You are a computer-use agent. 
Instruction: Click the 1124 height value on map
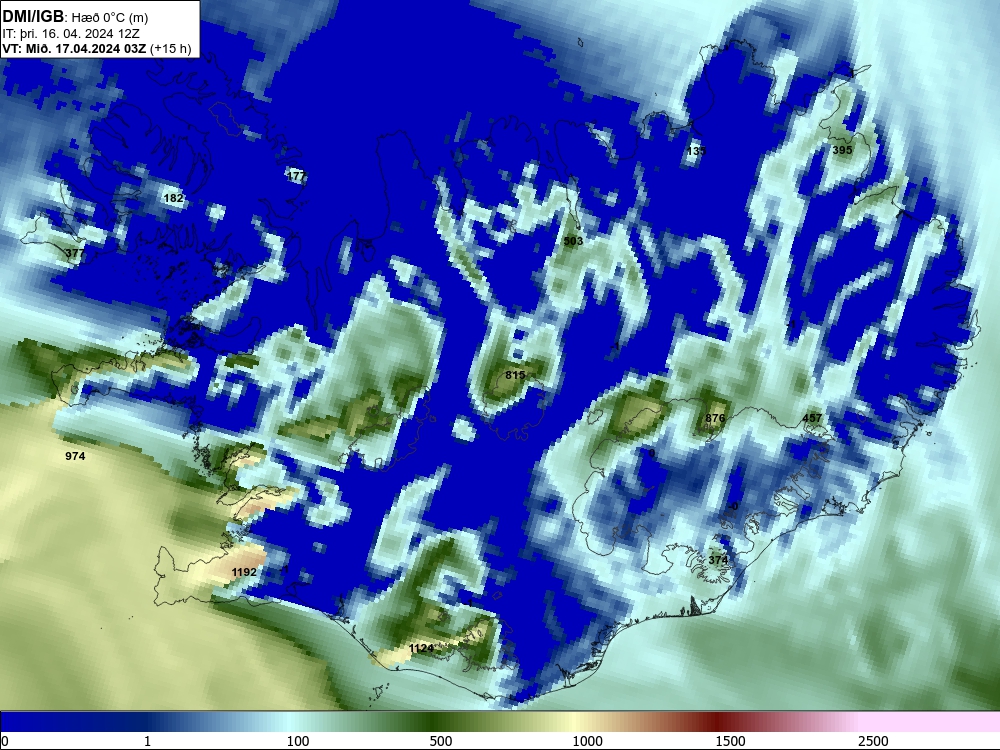(x=421, y=648)
